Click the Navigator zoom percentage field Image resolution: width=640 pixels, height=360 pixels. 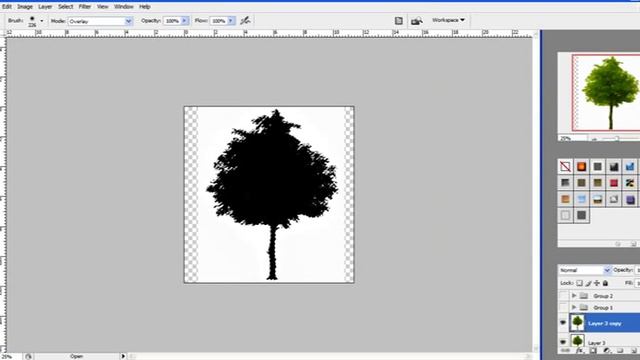(572, 138)
